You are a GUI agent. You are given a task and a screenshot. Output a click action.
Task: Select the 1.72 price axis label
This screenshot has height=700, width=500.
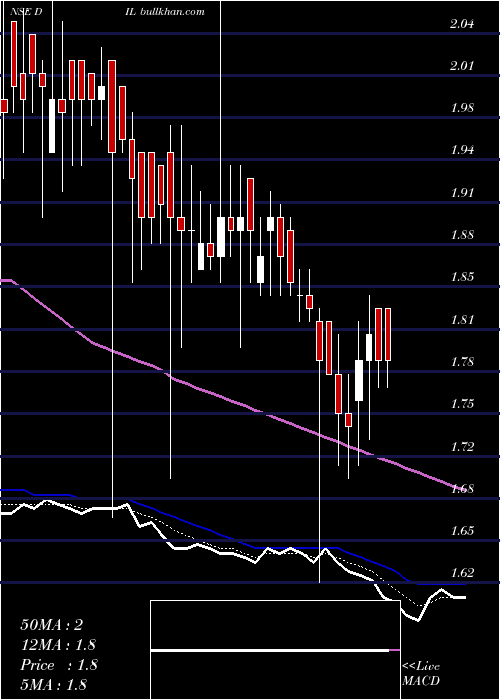[x=462, y=446]
